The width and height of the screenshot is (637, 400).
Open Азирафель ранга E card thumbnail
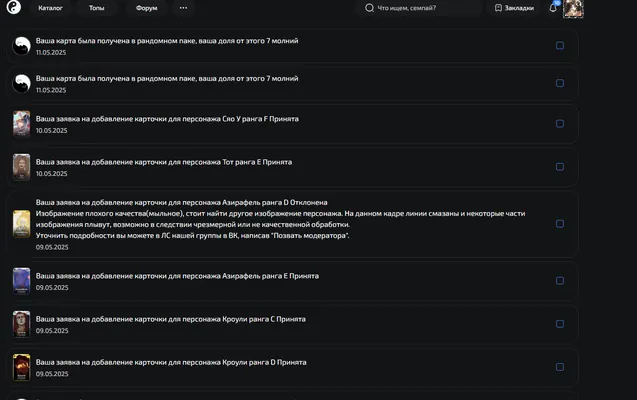click(x=22, y=281)
